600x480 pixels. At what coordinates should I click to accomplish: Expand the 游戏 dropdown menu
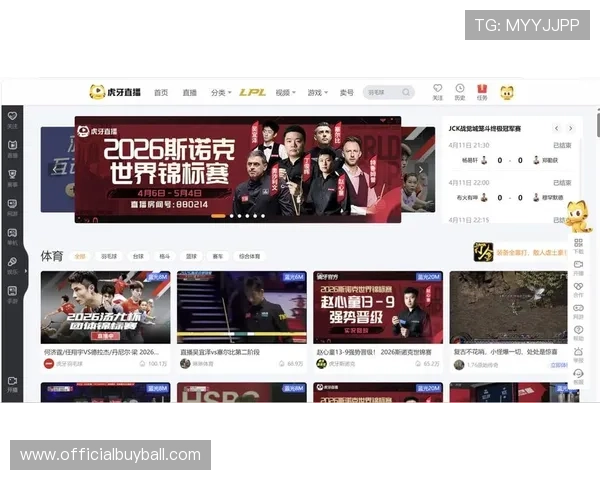[x=318, y=92]
